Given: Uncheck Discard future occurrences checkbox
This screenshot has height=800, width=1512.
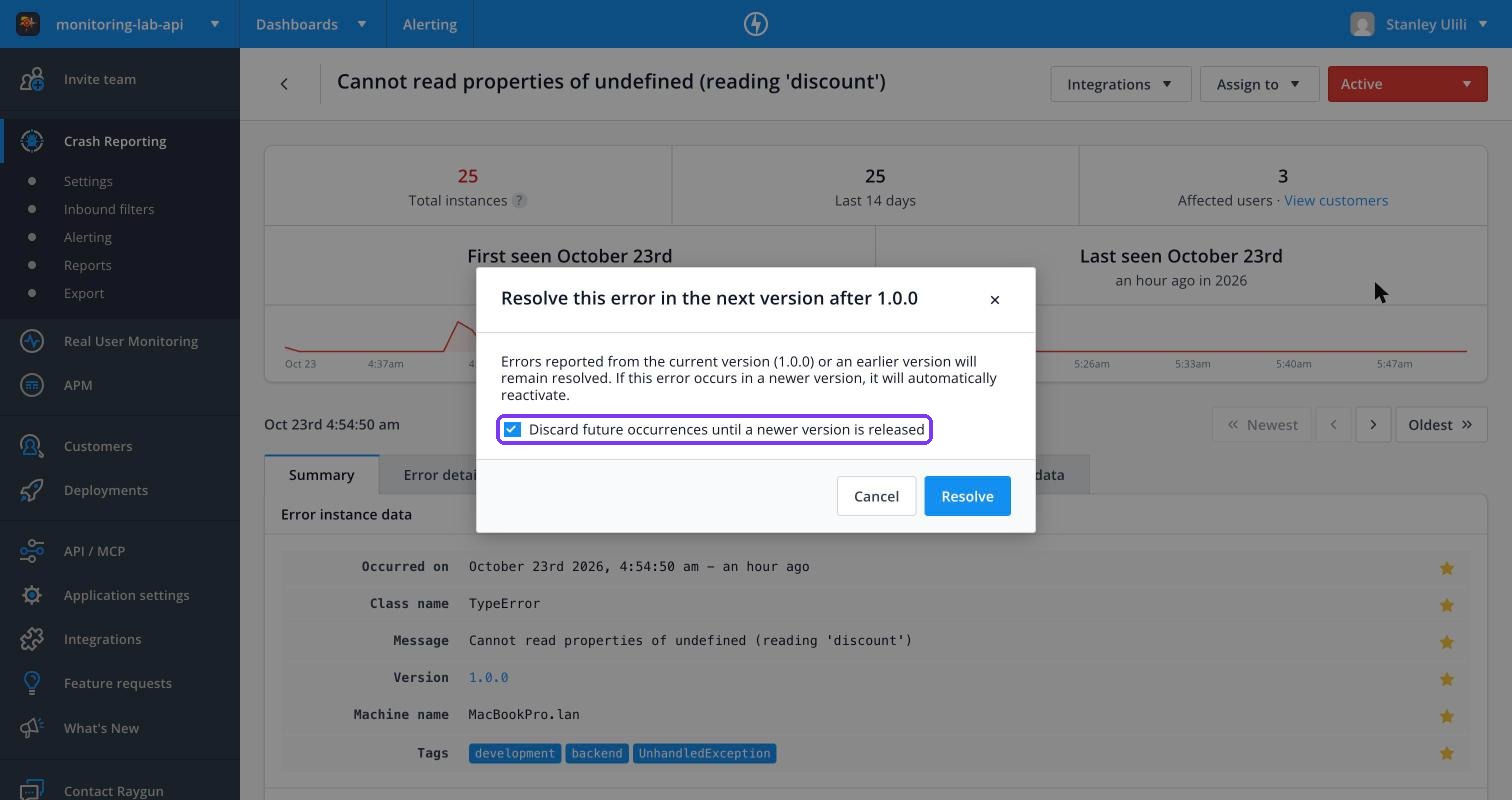Looking at the screenshot, I should (x=512, y=430).
